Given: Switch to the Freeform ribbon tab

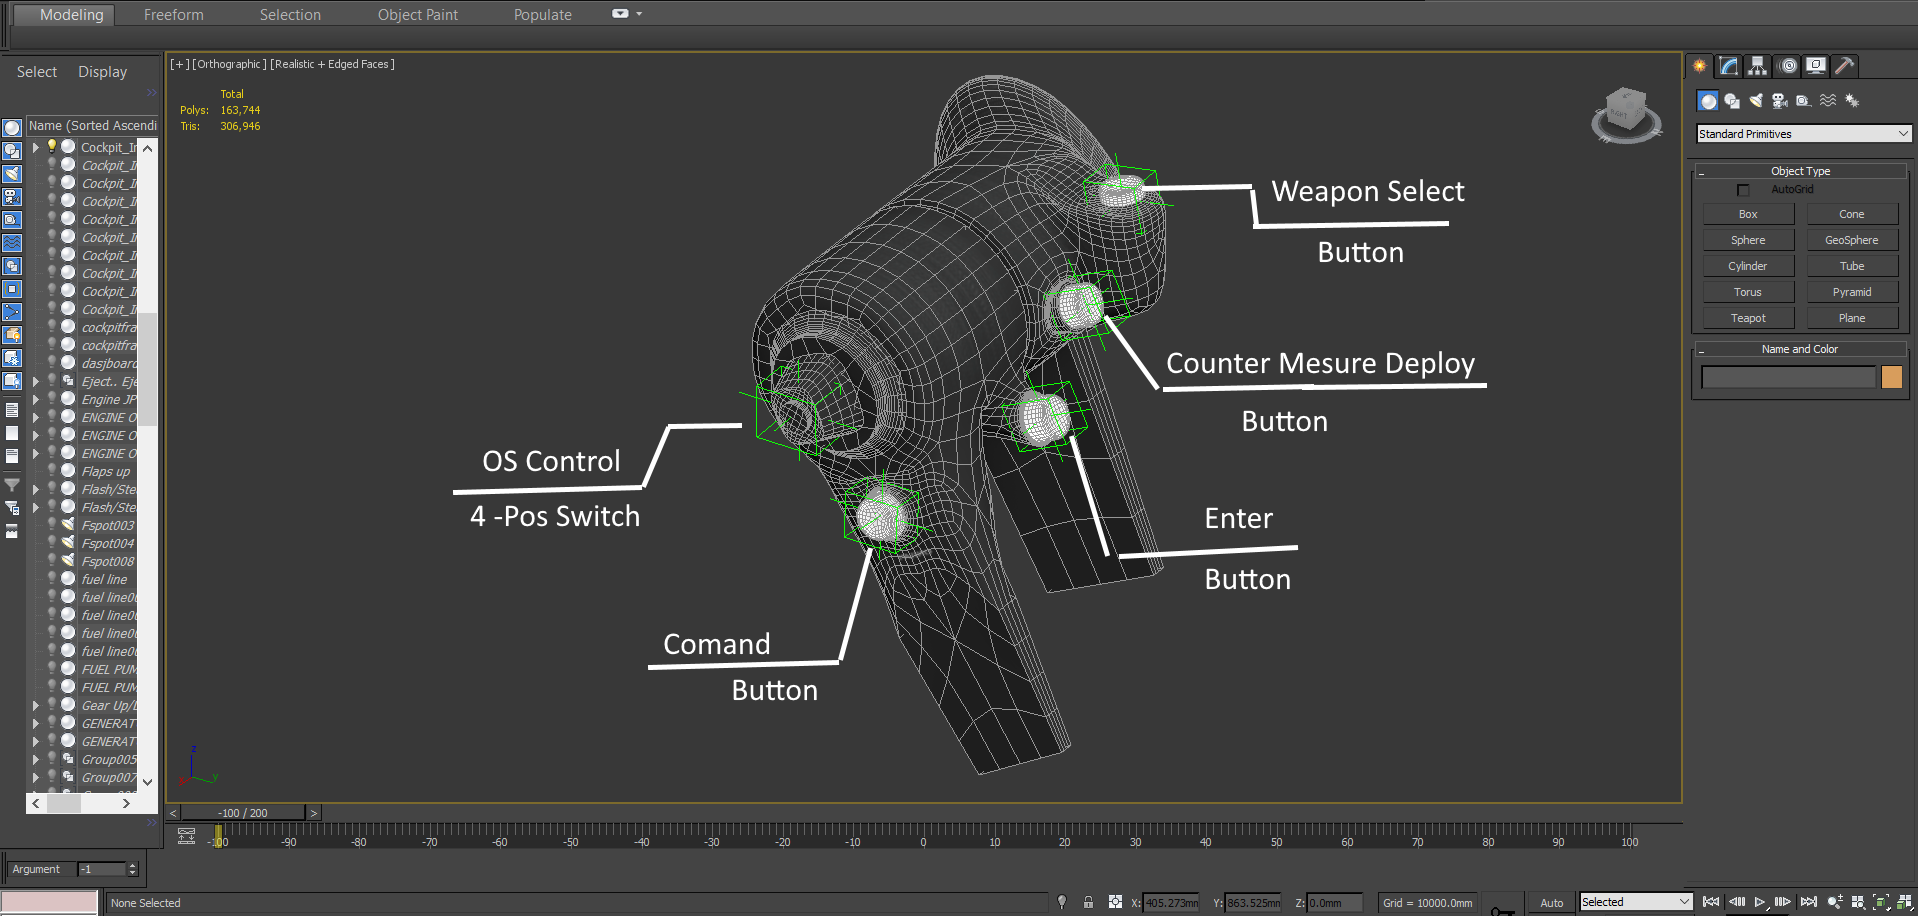Looking at the screenshot, I should pos(173,15).
